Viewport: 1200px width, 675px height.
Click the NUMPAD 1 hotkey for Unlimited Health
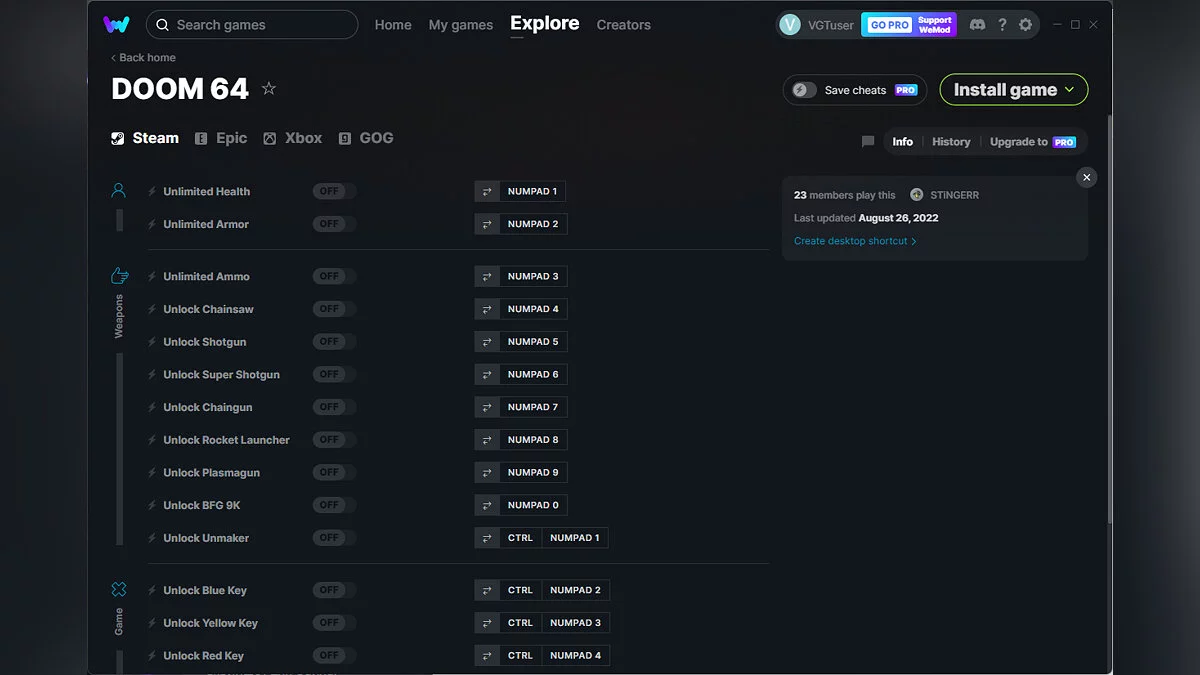pos(533,191)
